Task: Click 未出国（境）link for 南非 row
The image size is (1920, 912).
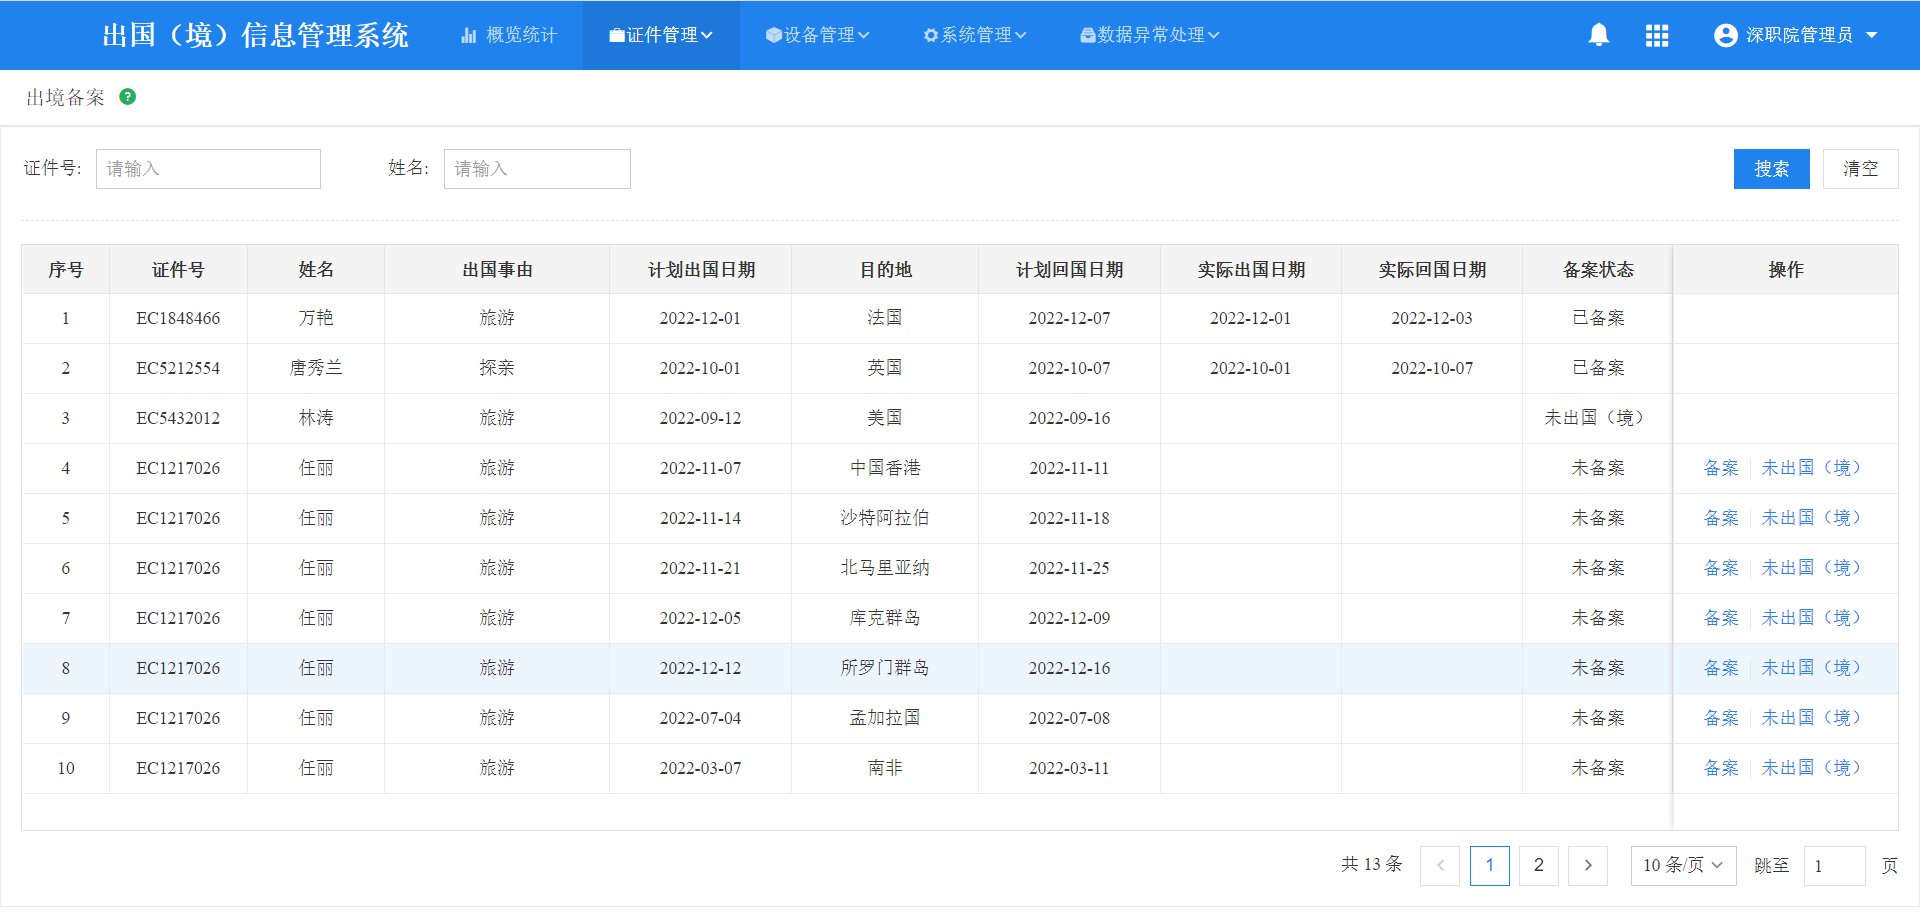Action: (x=1810, y=768)
